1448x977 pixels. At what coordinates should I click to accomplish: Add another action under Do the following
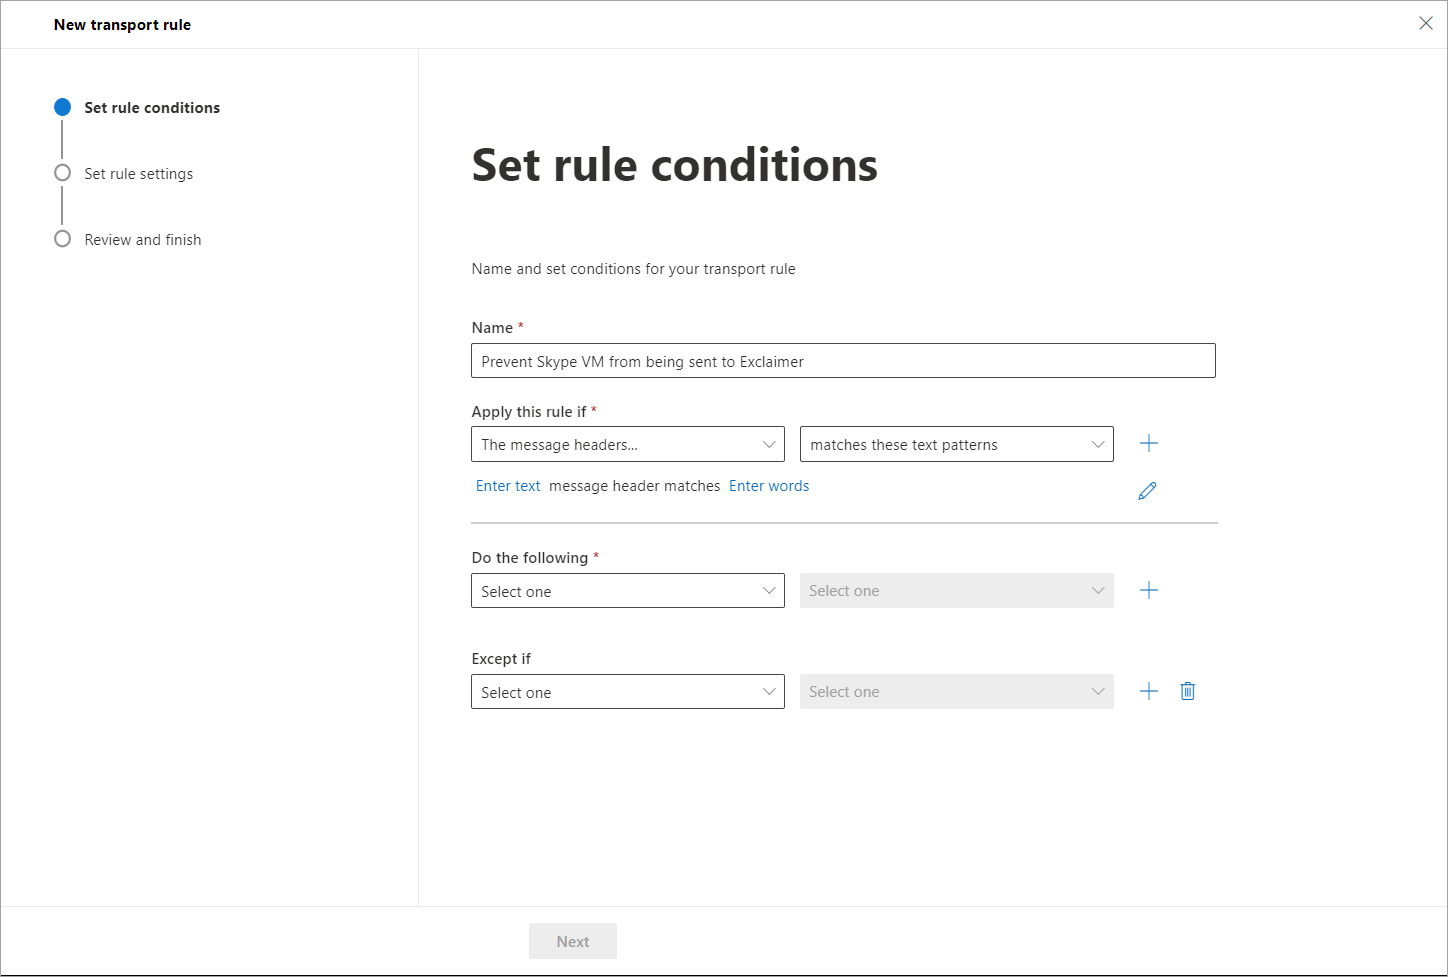(1149, 591)
